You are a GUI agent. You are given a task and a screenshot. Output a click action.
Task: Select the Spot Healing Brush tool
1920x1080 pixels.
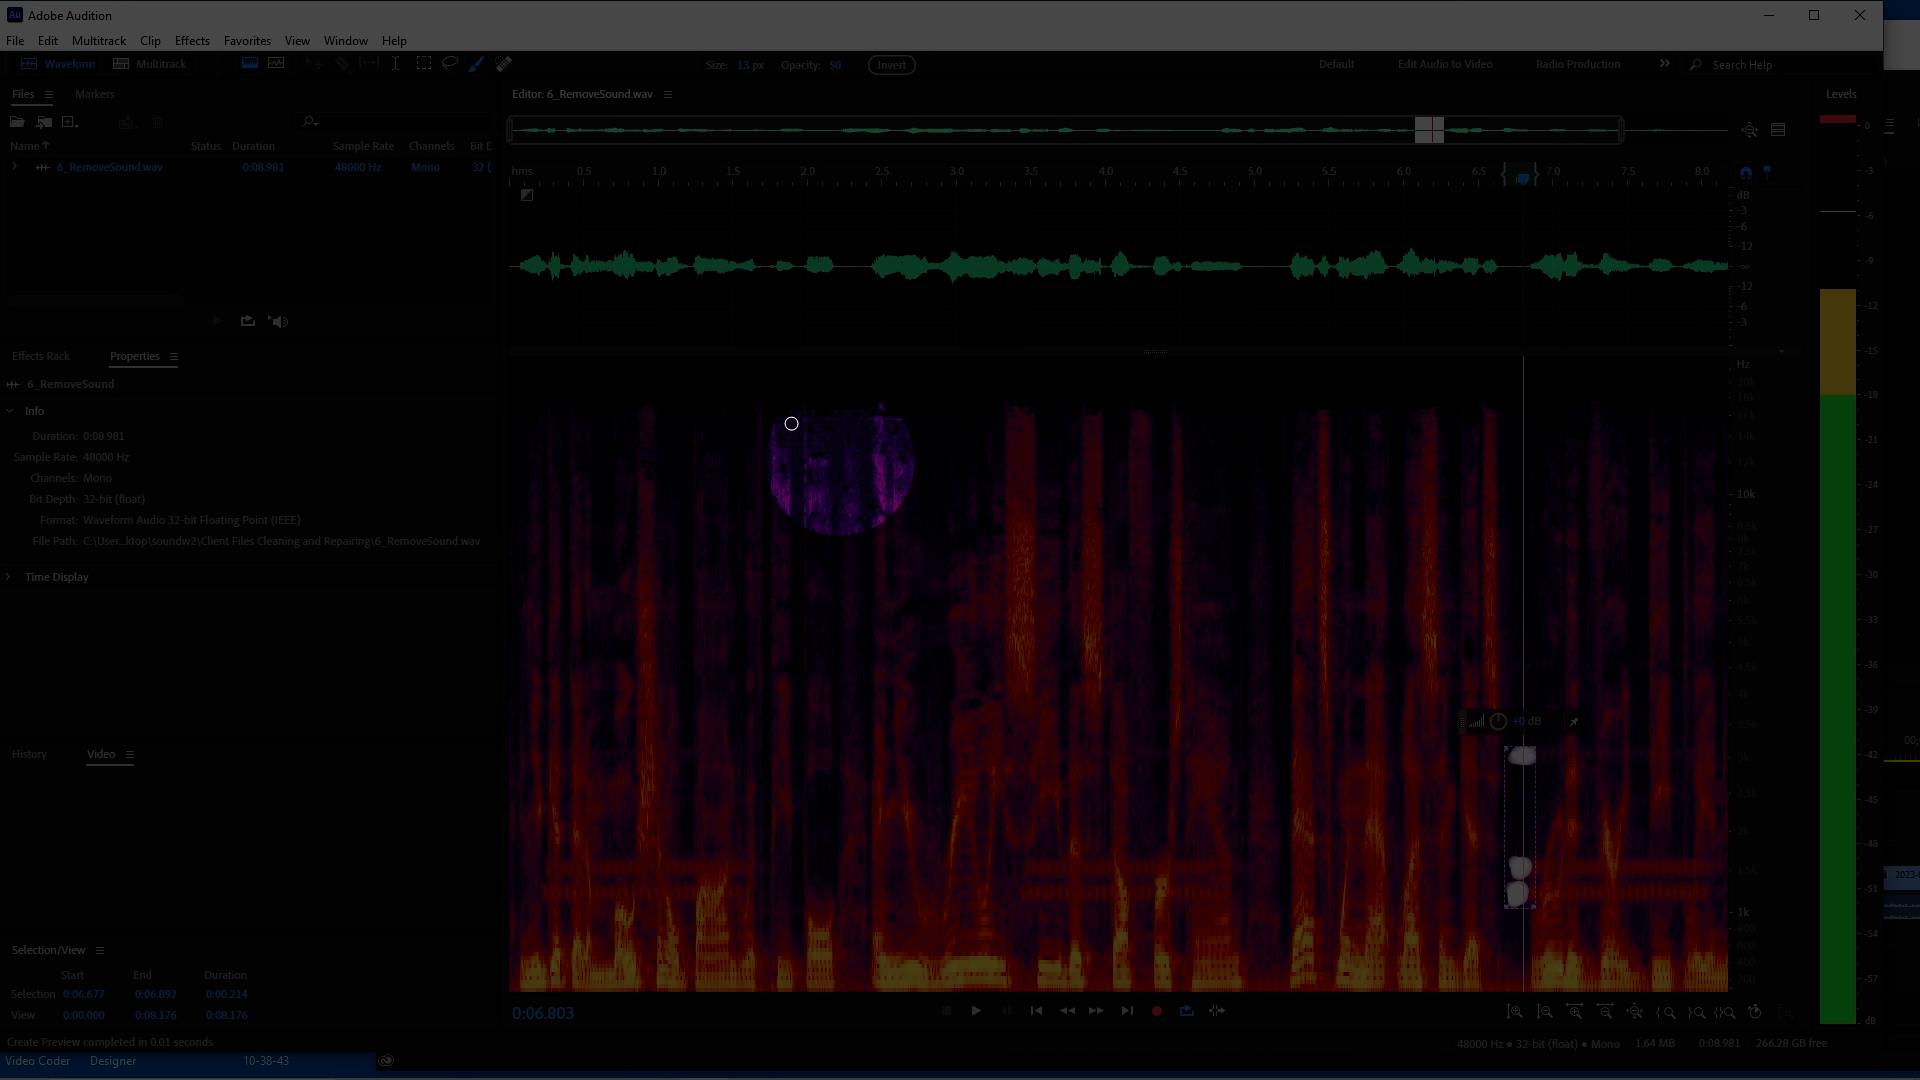tap(504, 64)
